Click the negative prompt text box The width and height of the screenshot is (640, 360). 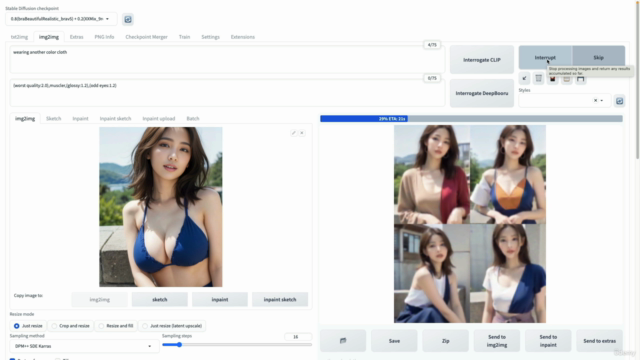[x=227, y=93]
